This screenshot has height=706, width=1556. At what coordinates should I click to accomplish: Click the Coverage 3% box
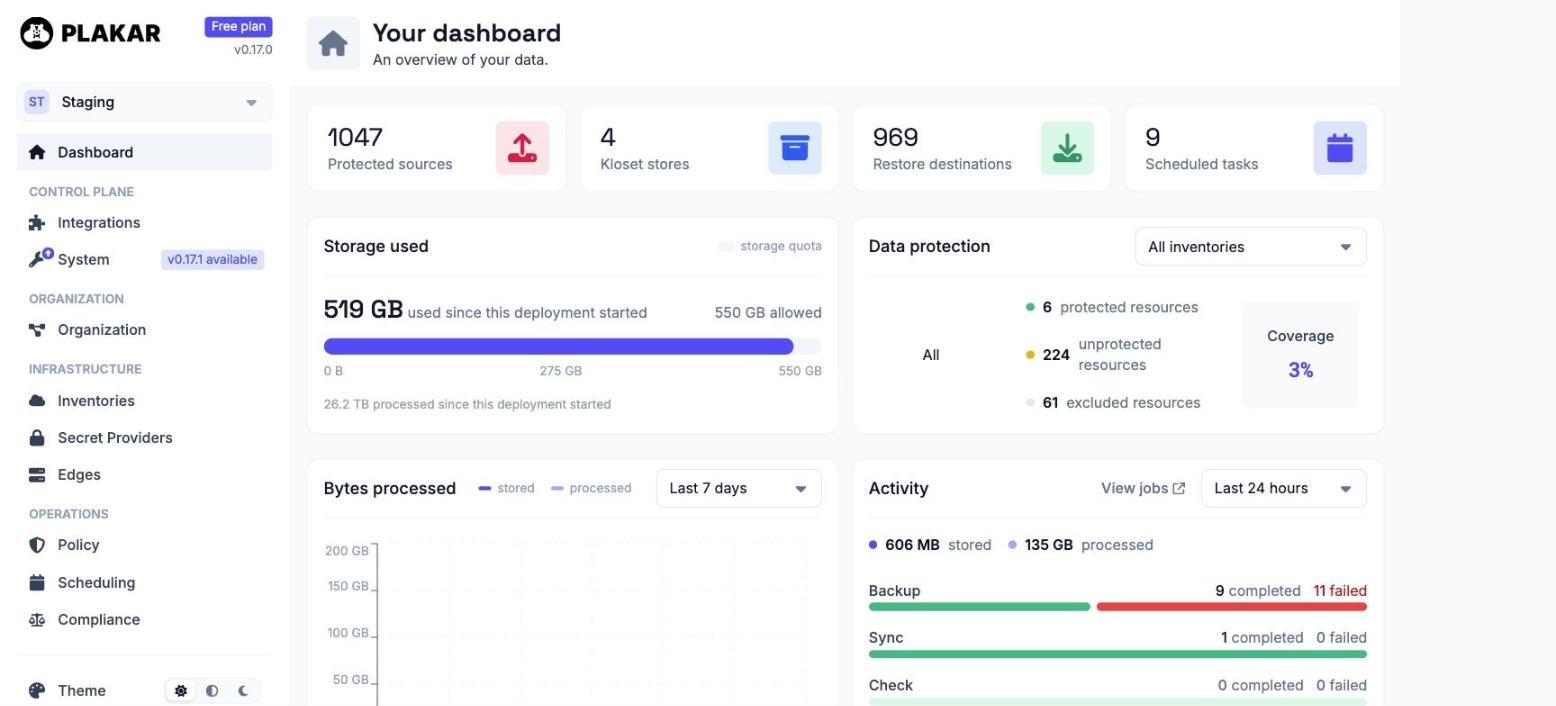(x=1300, y=354)
